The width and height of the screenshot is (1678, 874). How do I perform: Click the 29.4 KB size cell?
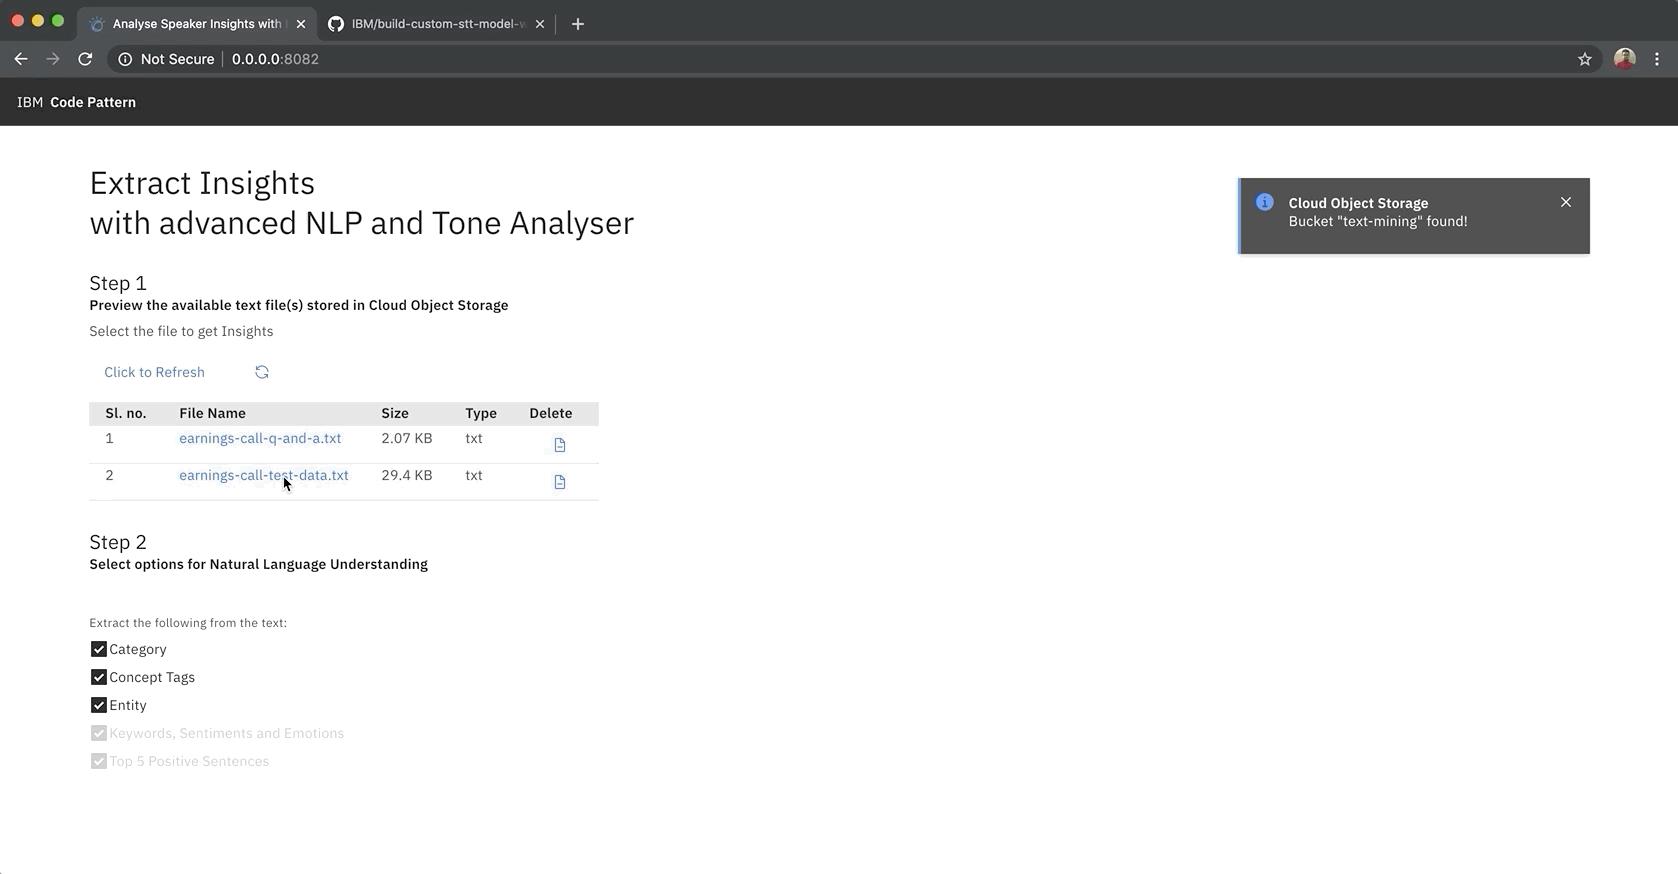407,475
